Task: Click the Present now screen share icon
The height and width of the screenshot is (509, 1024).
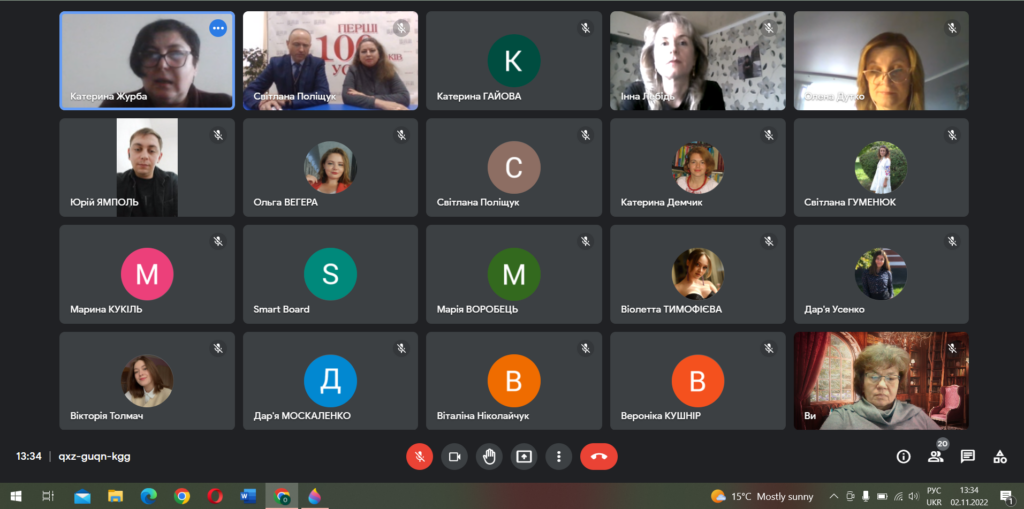Action: 524,456
